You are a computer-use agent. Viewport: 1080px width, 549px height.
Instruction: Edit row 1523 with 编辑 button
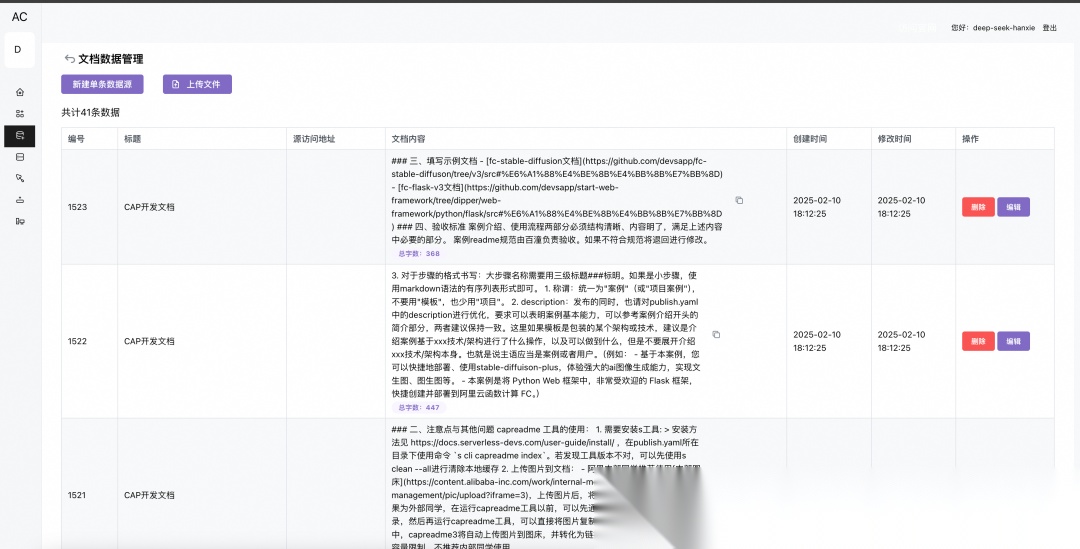tap(1013, 207)
